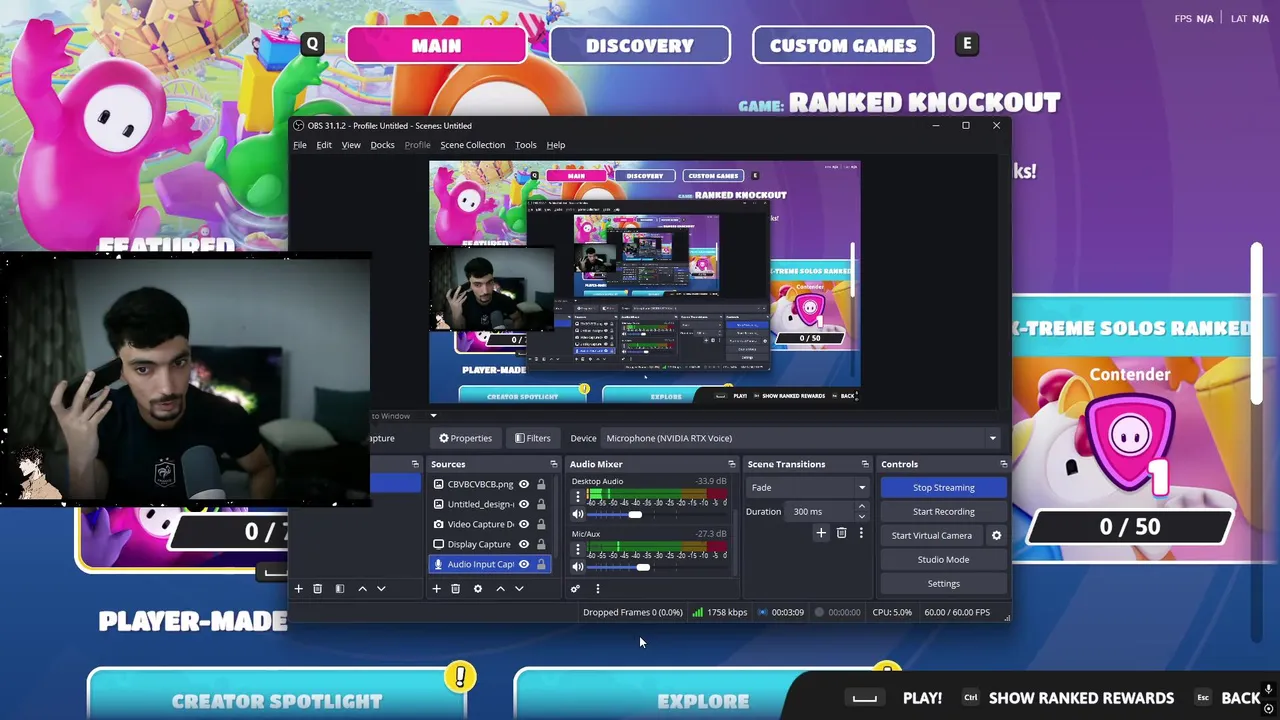Image resolution: width=1280 pixels, height=720 pixels.
Task: Move source up in the Sources list
Action: coord(500,589)
